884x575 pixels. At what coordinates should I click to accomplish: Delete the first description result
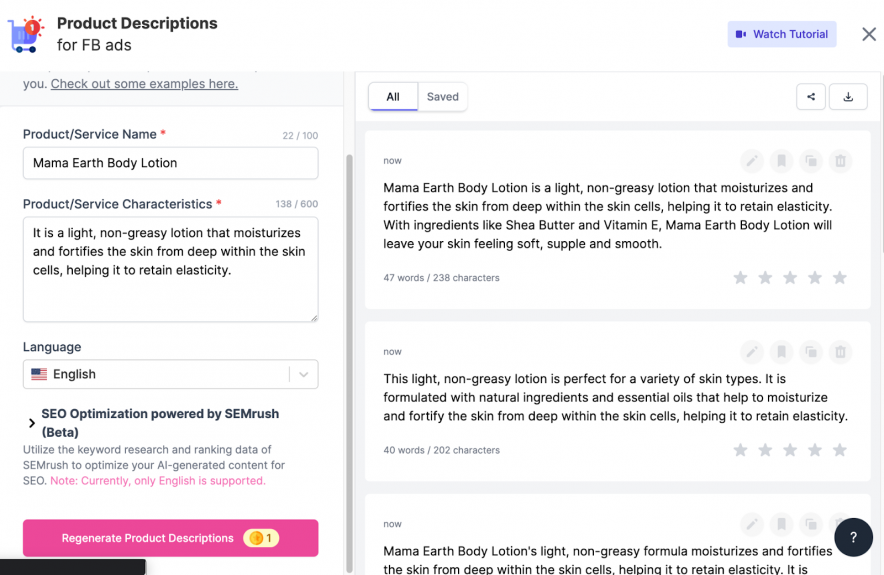pyautogui.click(x=840, y=161)
